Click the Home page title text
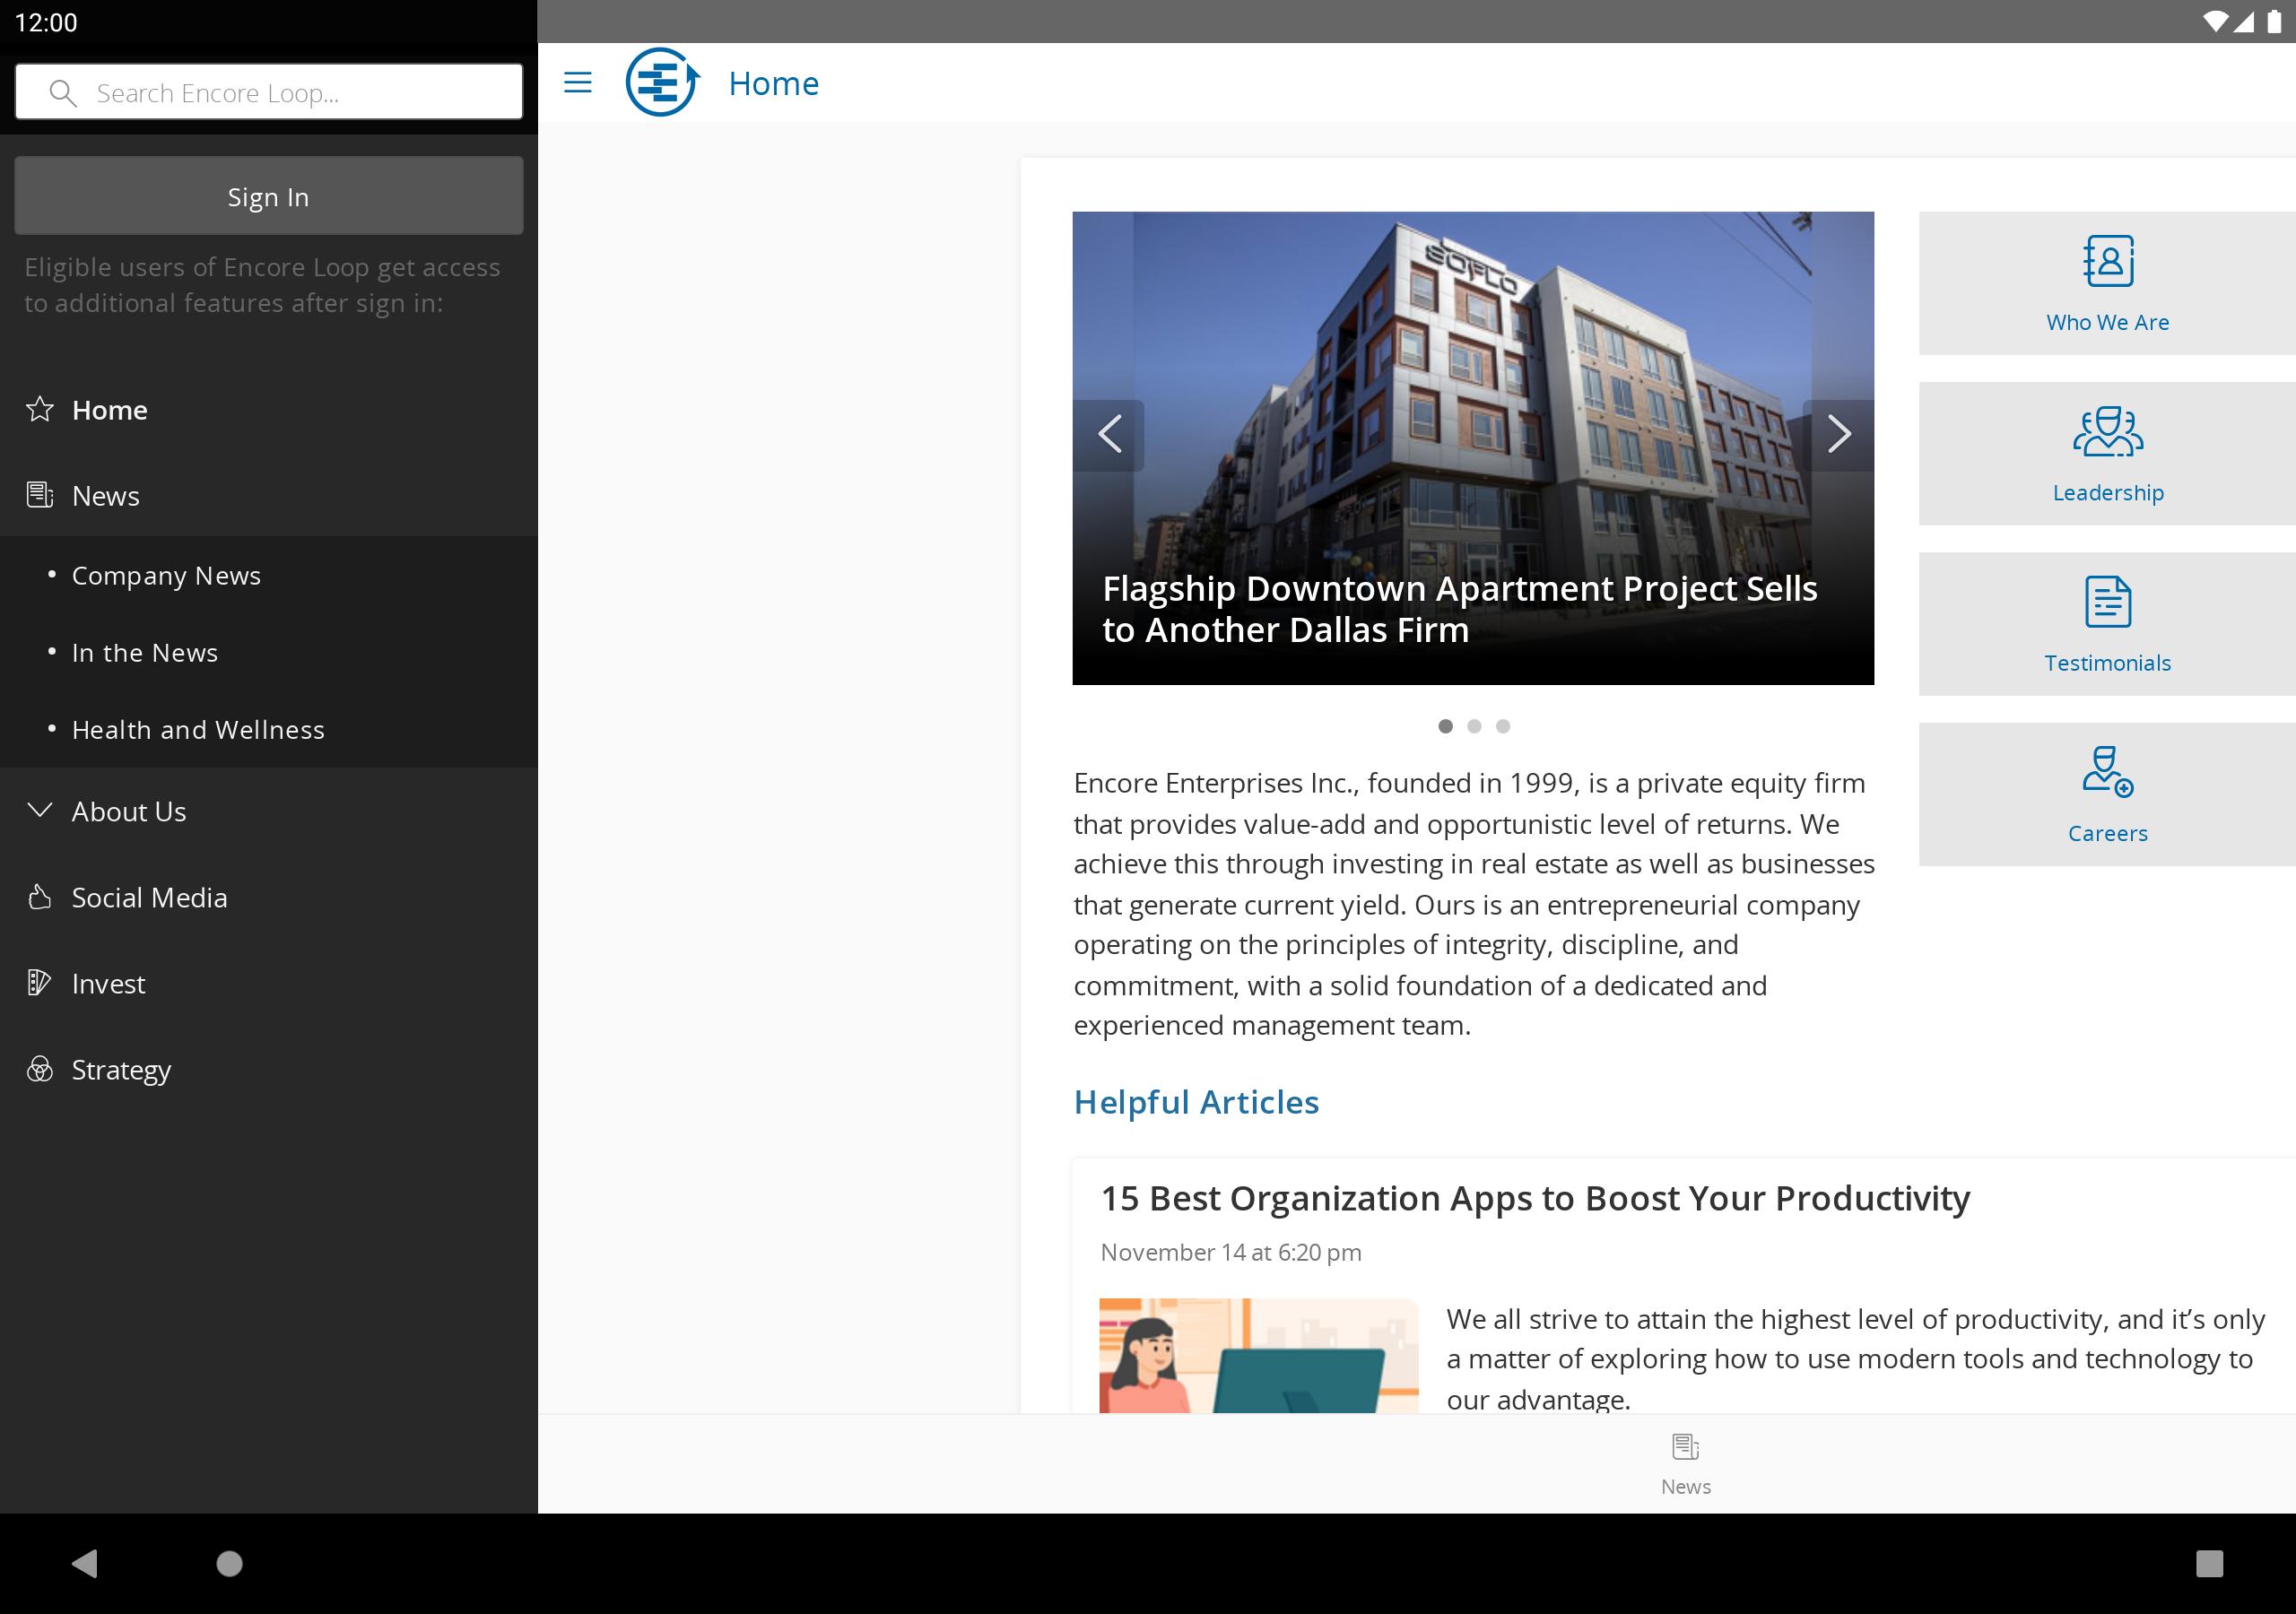Screen dimensions: 2296x1614 click(x=774, y=83)
